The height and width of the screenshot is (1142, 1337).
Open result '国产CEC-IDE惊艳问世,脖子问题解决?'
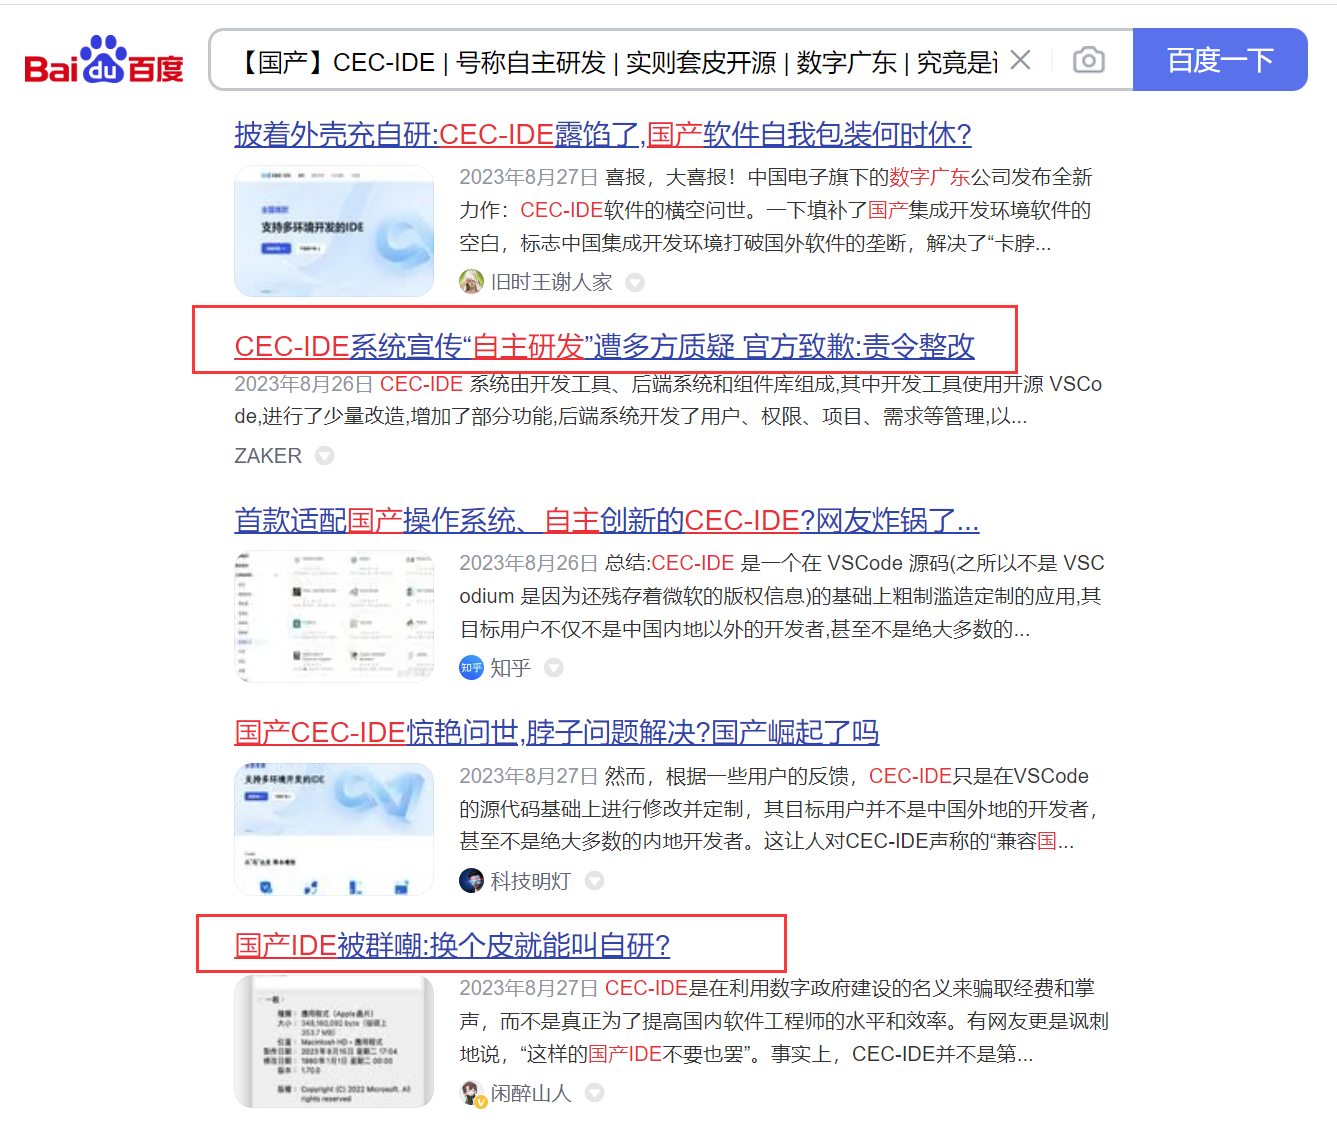click(556, 732)
